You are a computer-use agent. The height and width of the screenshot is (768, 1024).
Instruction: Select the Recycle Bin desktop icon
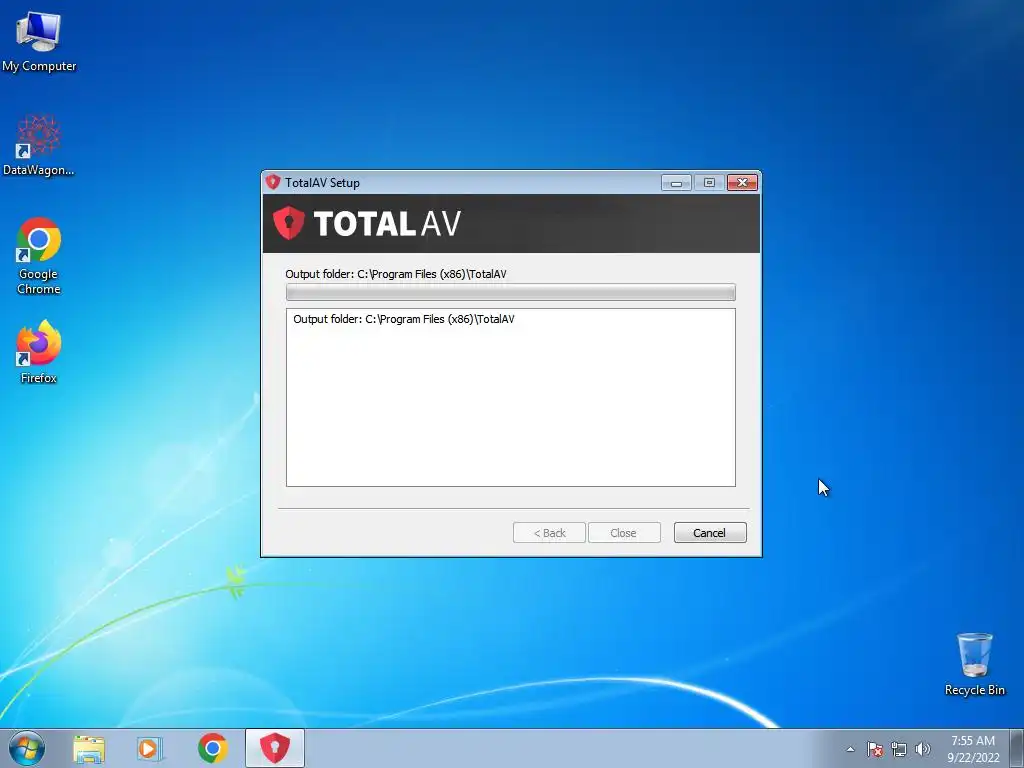[974, 664]
